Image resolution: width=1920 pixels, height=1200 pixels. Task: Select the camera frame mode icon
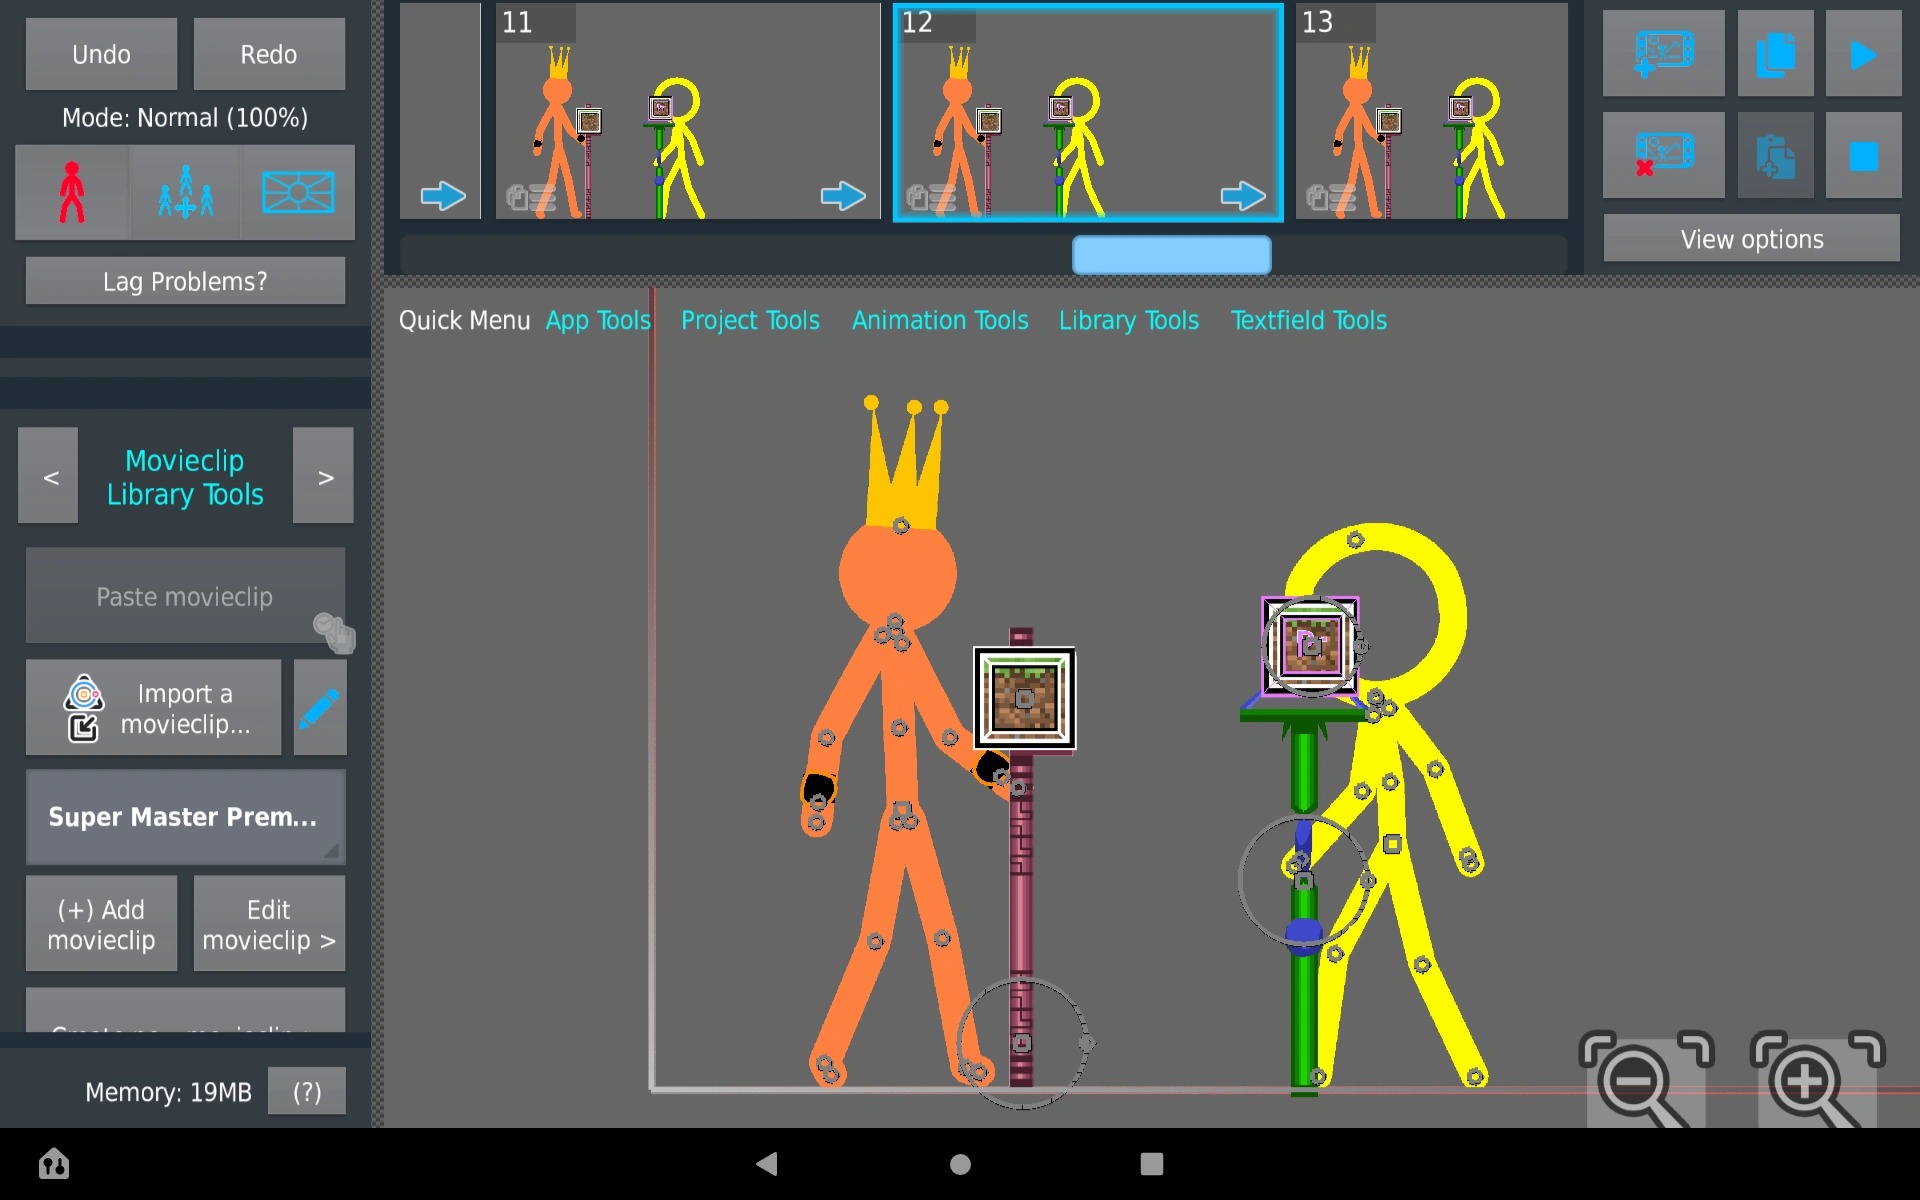pyautogui.click(x=297, y=192)
